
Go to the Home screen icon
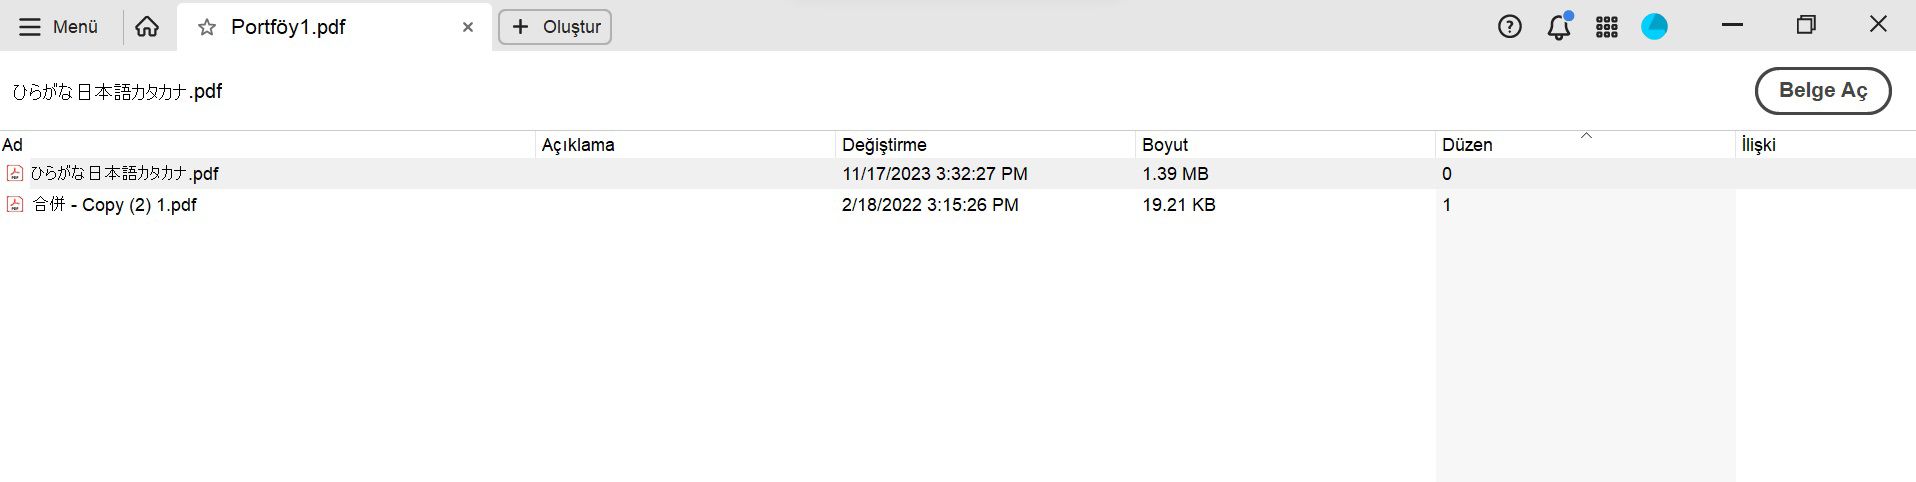tap(147, 27)
